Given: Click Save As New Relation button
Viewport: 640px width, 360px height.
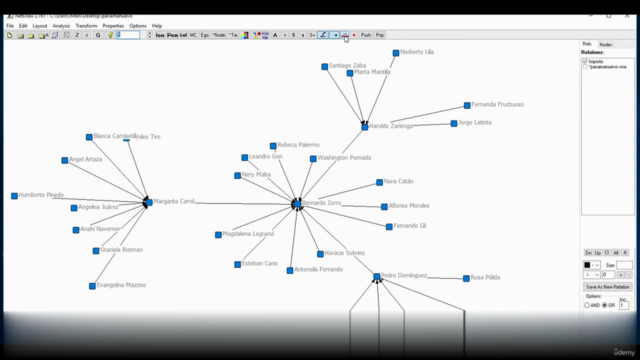Looking at the screenshot, I should pyautogui.click(x=608, y=287).
